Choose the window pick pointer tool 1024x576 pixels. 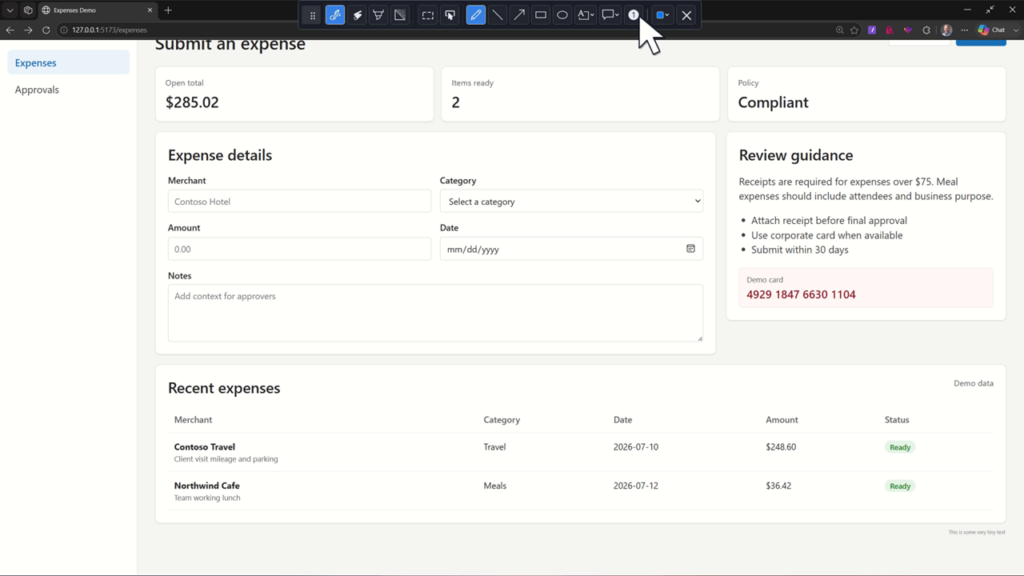coord(450,15)
